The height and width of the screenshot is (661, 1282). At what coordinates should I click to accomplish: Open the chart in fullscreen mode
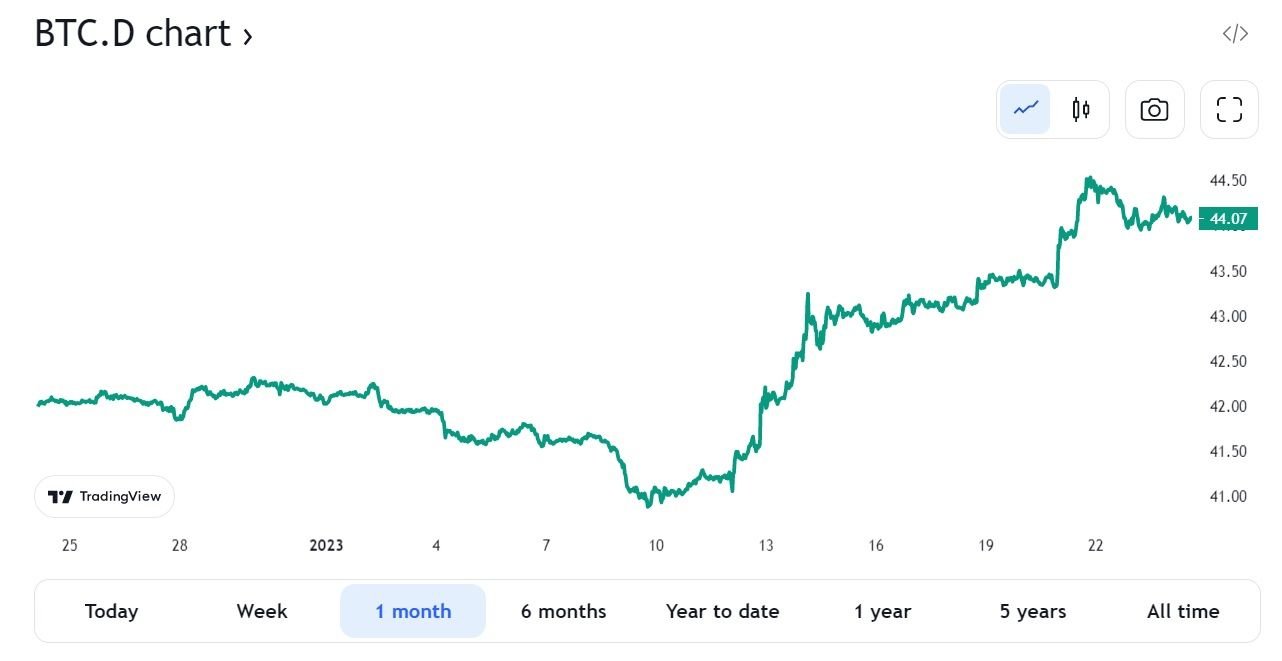tap(1229, 109)
